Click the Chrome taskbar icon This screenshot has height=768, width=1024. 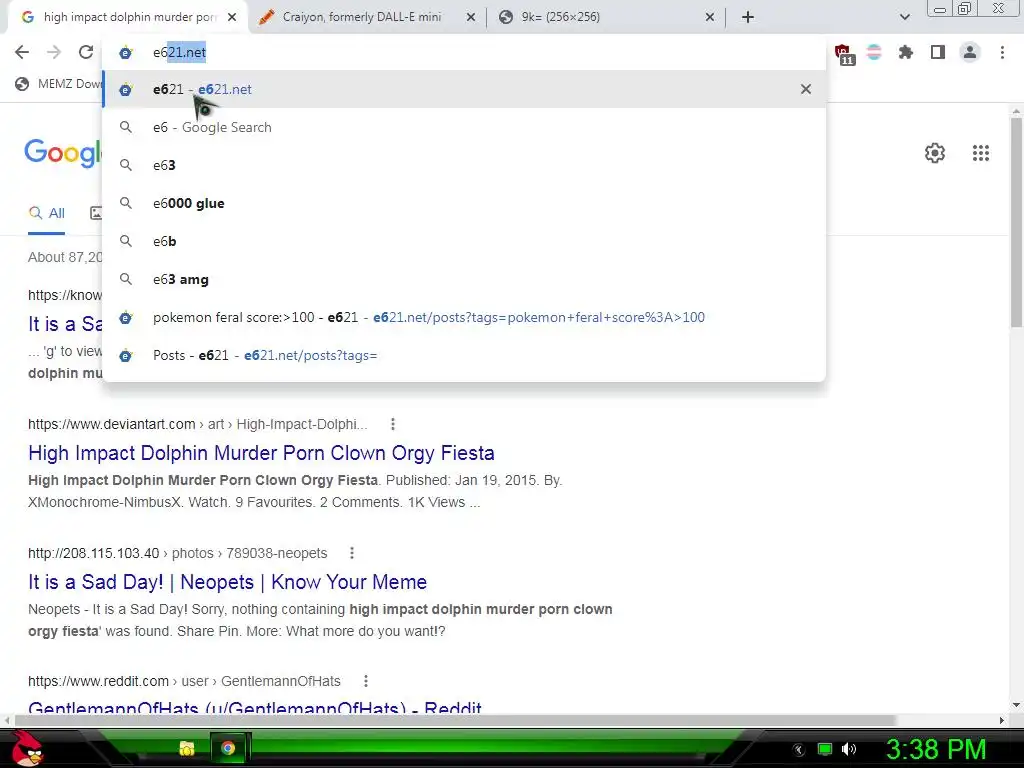click(x=228, y=748)
